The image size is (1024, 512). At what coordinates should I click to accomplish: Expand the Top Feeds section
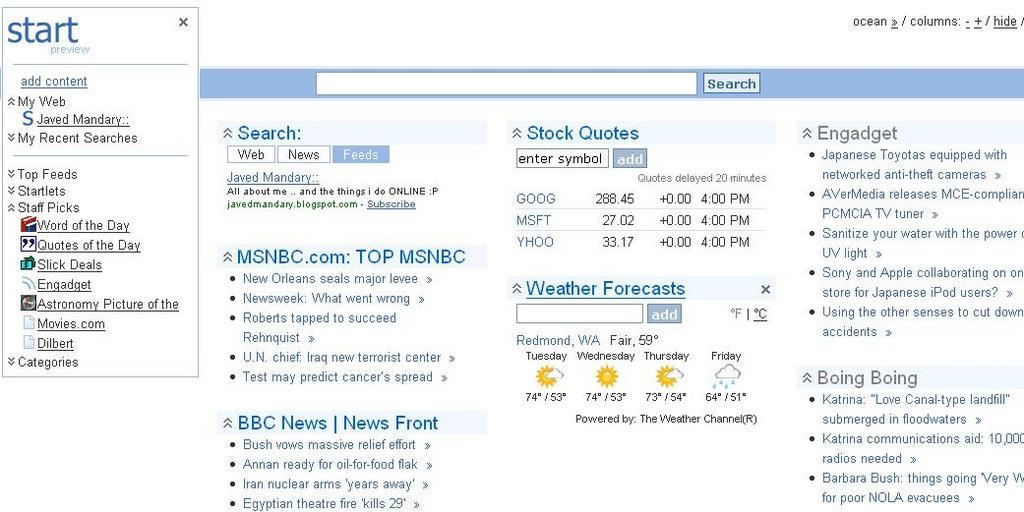click(x=11, y=174)
